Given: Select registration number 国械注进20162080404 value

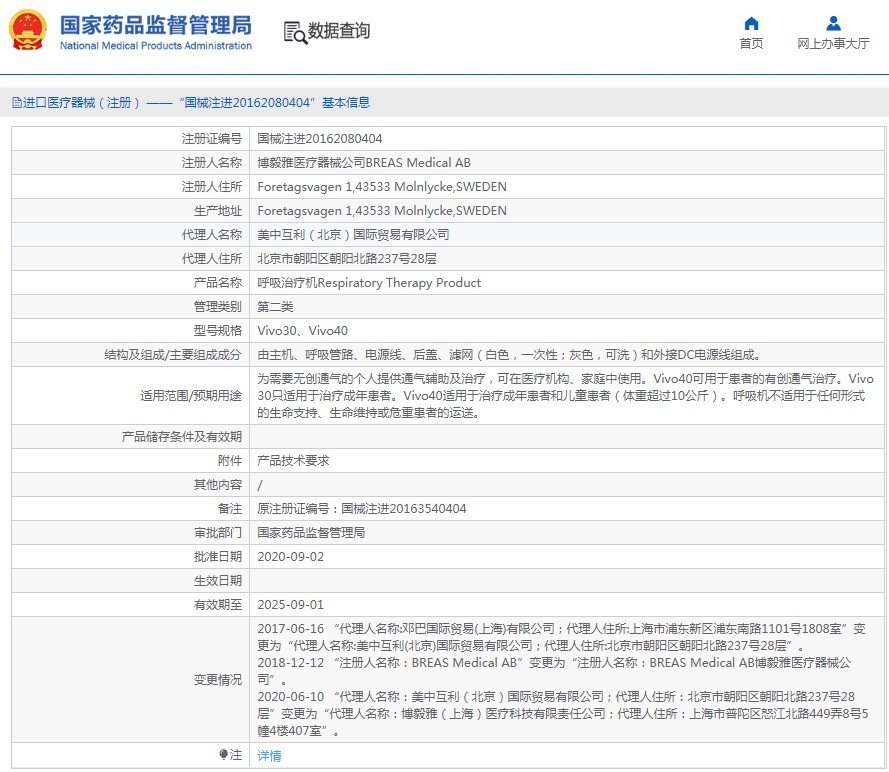Looking at the screenshot, I should click(320, 139).
